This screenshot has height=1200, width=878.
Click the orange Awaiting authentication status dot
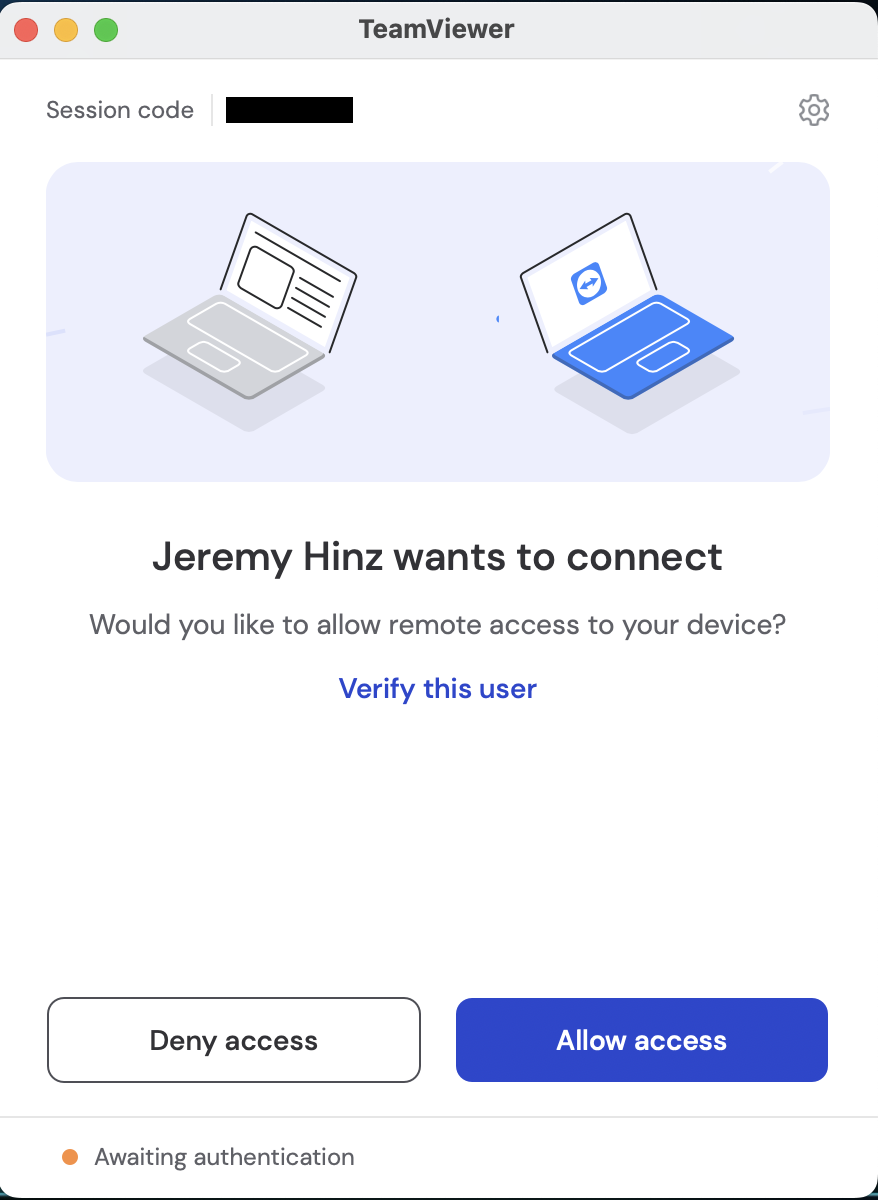coord(69,1157)
